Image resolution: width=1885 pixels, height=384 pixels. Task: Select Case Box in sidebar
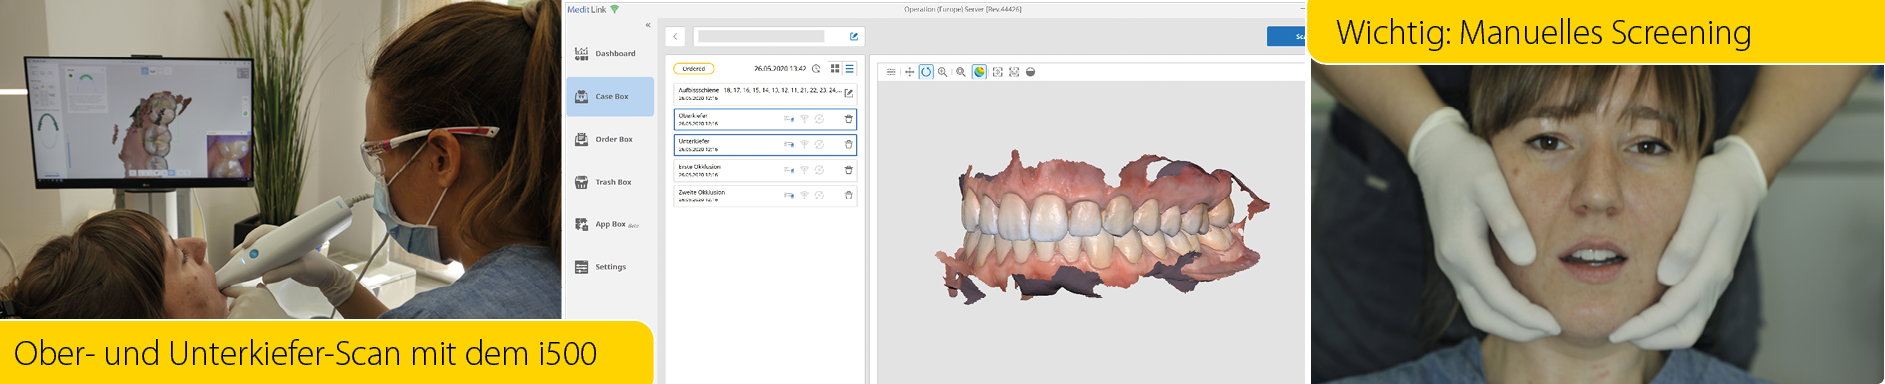[610, 97]
